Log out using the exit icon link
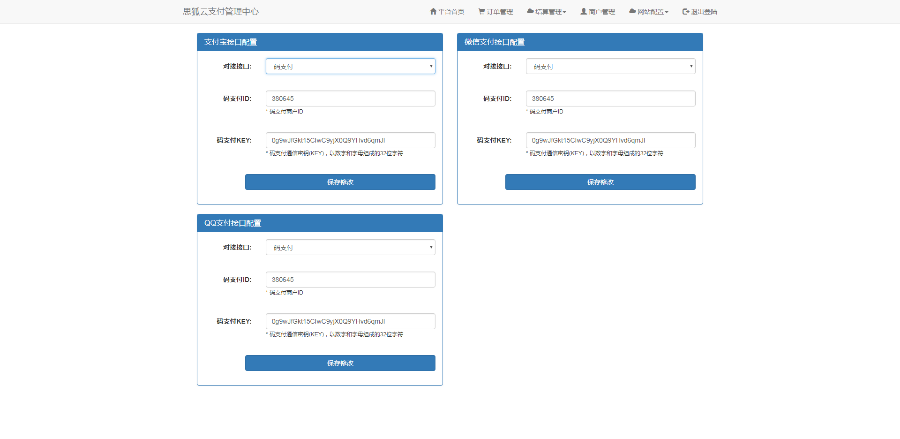 click(699, 11)
